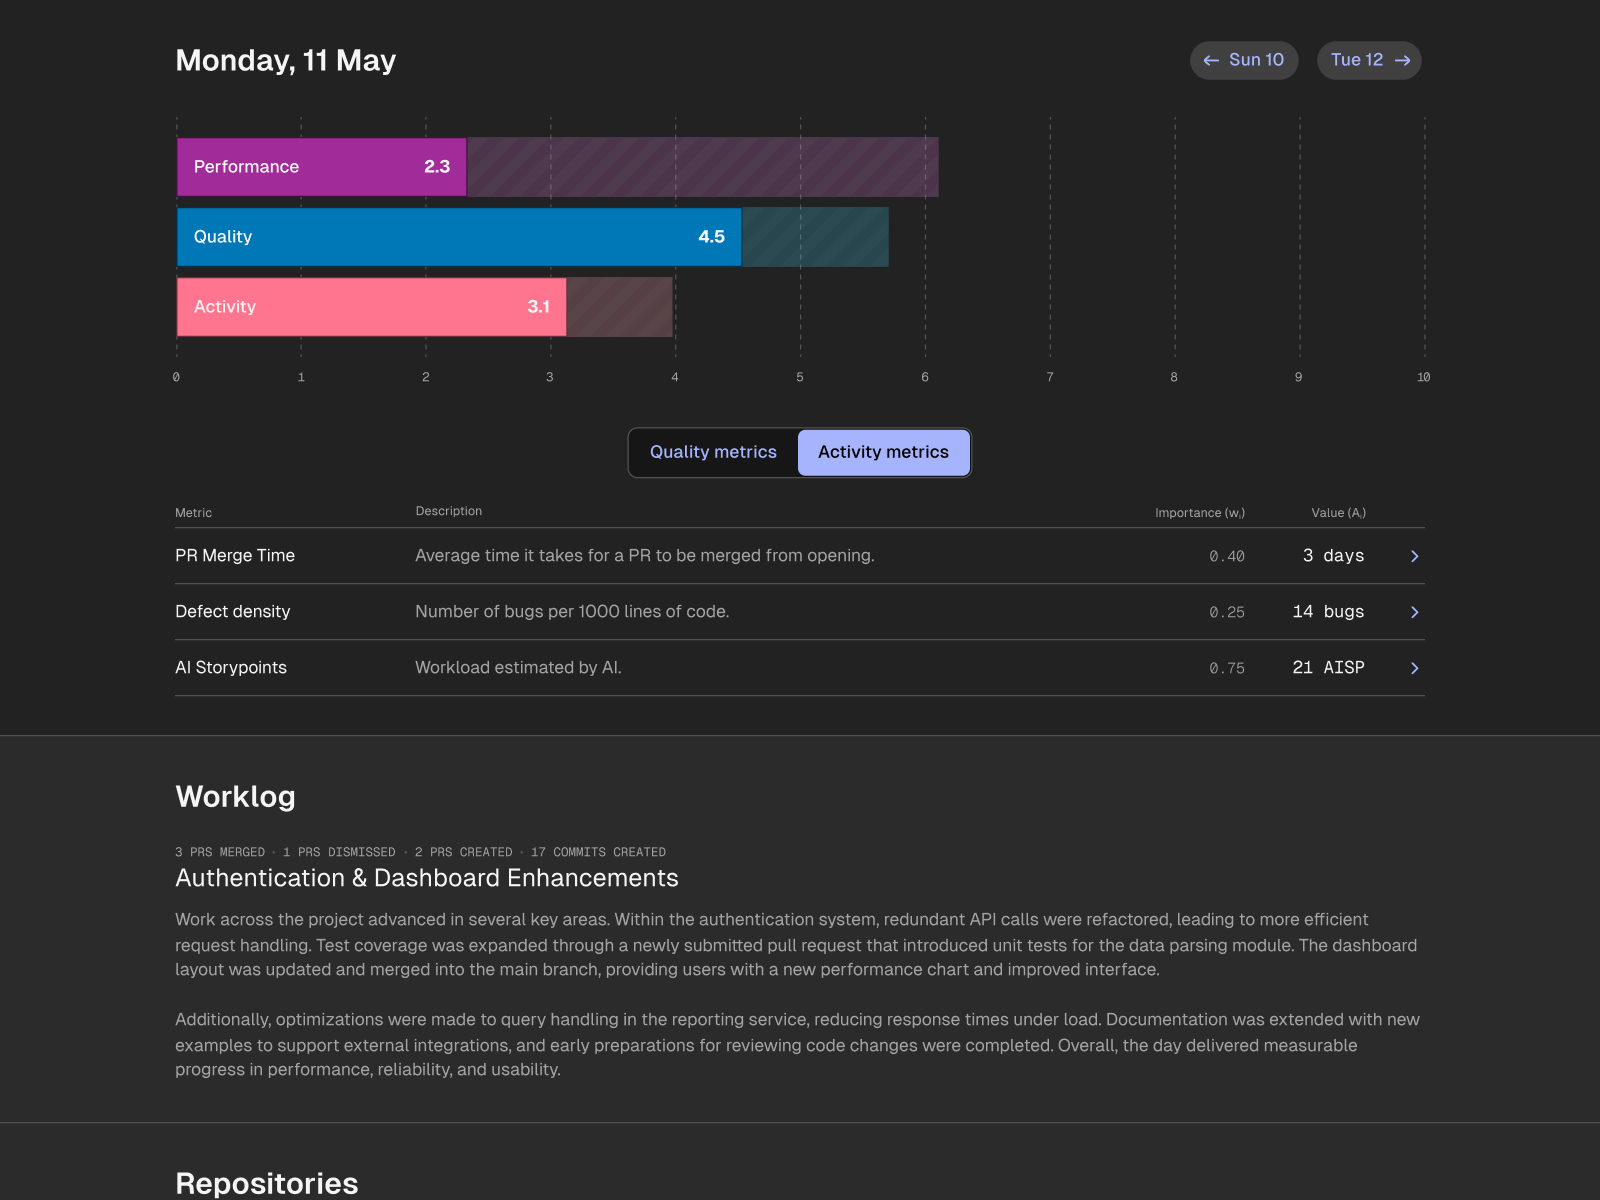Click the Description column header
Screen dimensions: 1600x1200
[x=449, y=511]
